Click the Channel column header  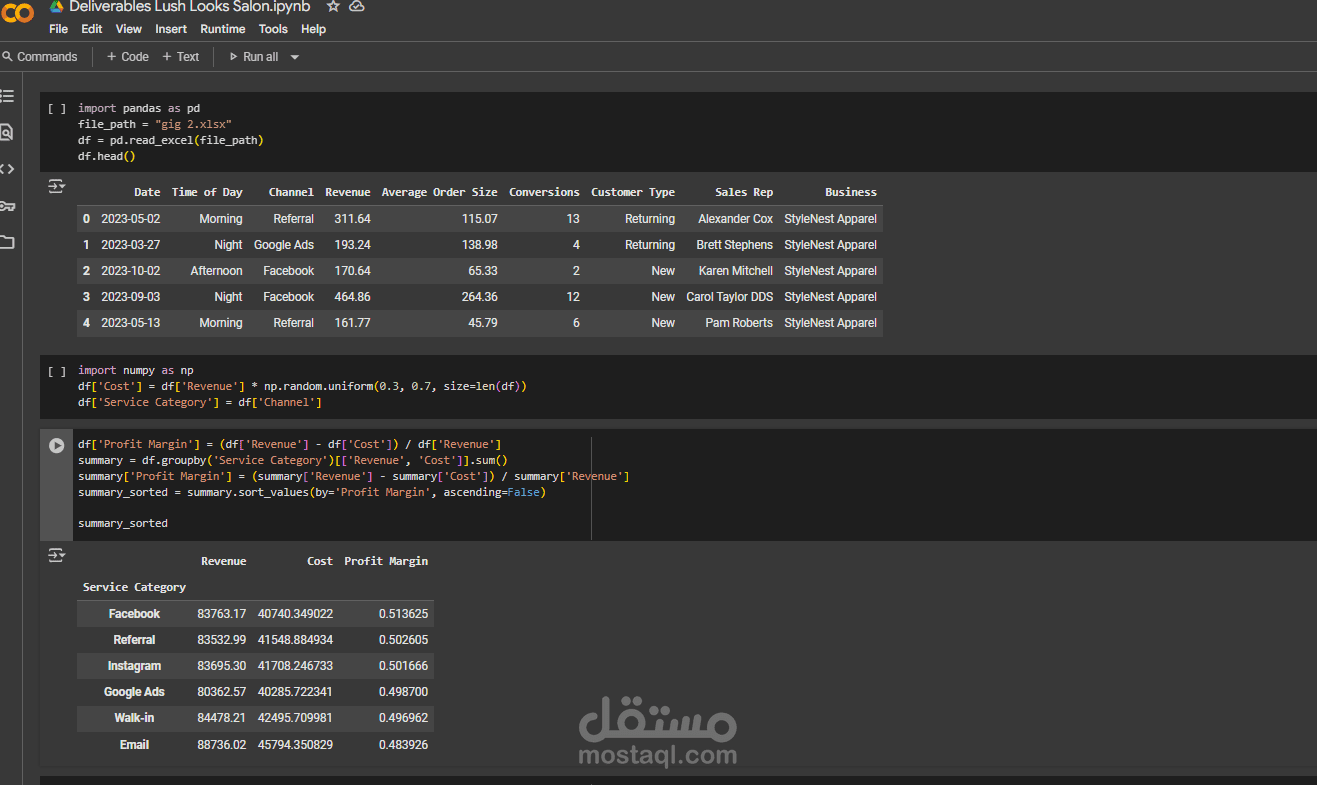pos(291,192)
